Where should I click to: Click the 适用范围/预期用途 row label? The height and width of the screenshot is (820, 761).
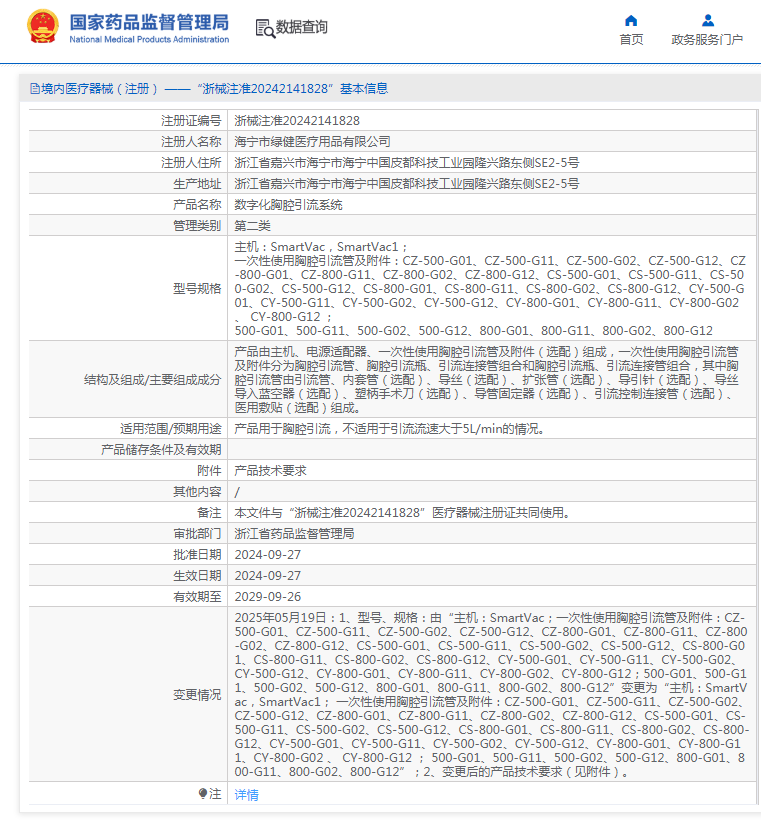click(171, 429)
